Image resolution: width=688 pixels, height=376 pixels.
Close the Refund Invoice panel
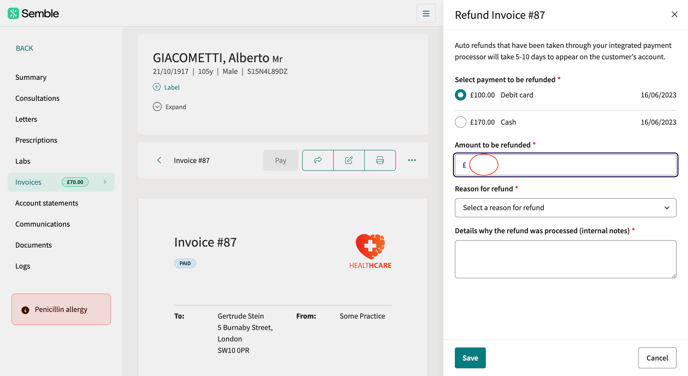(674, 14)
